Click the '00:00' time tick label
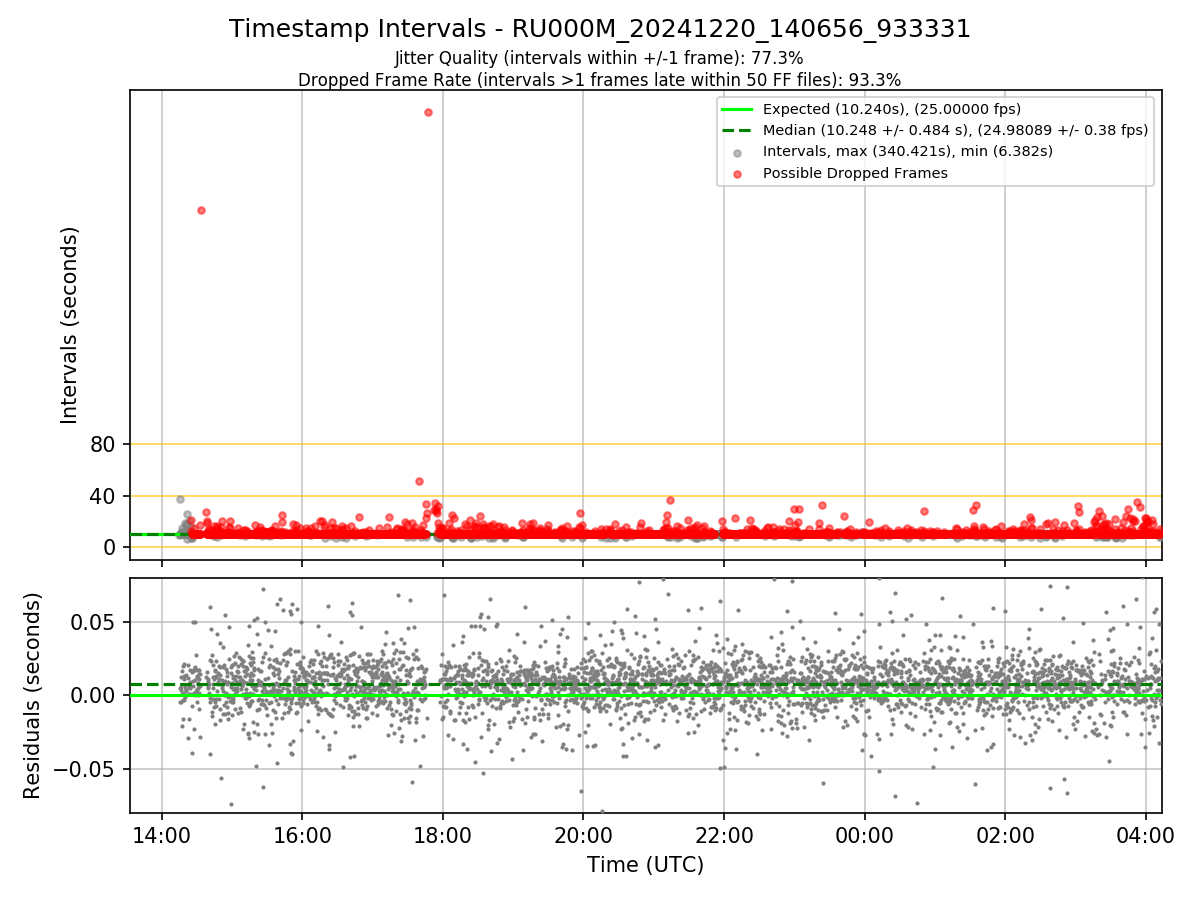Image resolution: width=1200 pixels, height=900 pixels. [865, 834]
